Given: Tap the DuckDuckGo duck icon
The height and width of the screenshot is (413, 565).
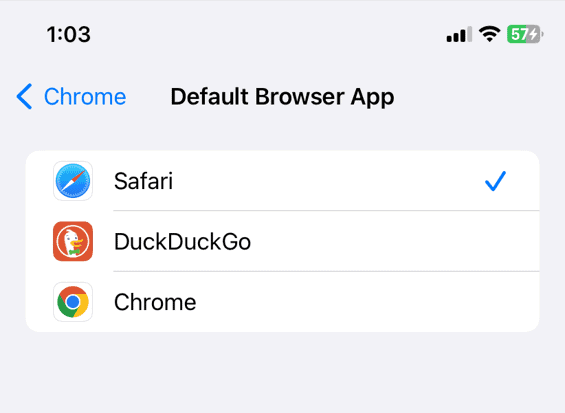Looking at the screenshot, I should [73, 241].
